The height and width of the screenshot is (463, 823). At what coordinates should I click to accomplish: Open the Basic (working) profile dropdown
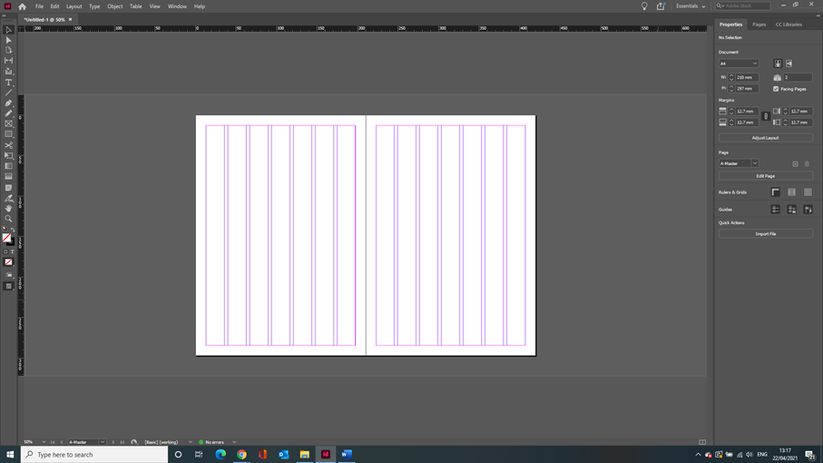coord(190,442)
